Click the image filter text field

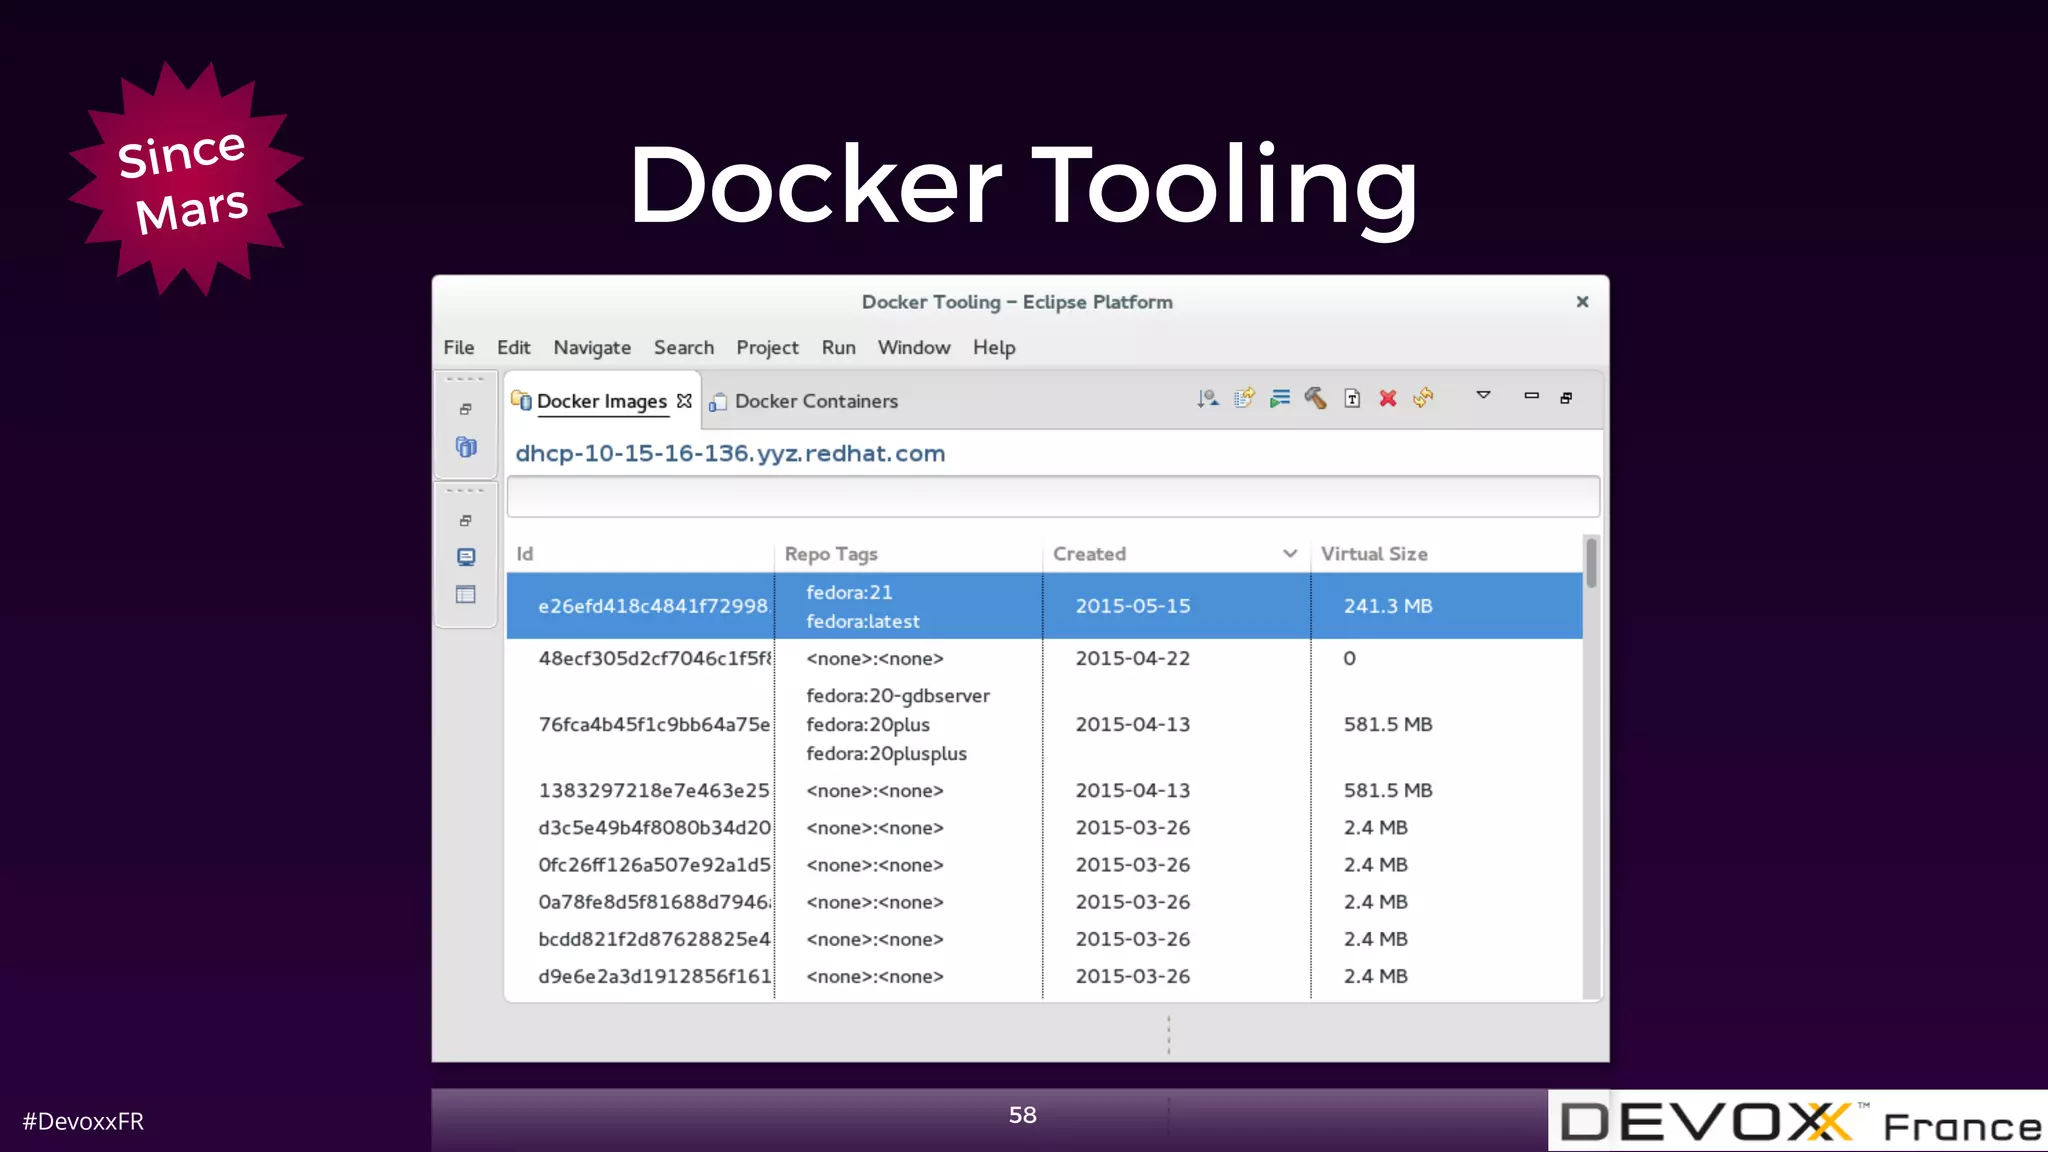(x=1053, y=497)
